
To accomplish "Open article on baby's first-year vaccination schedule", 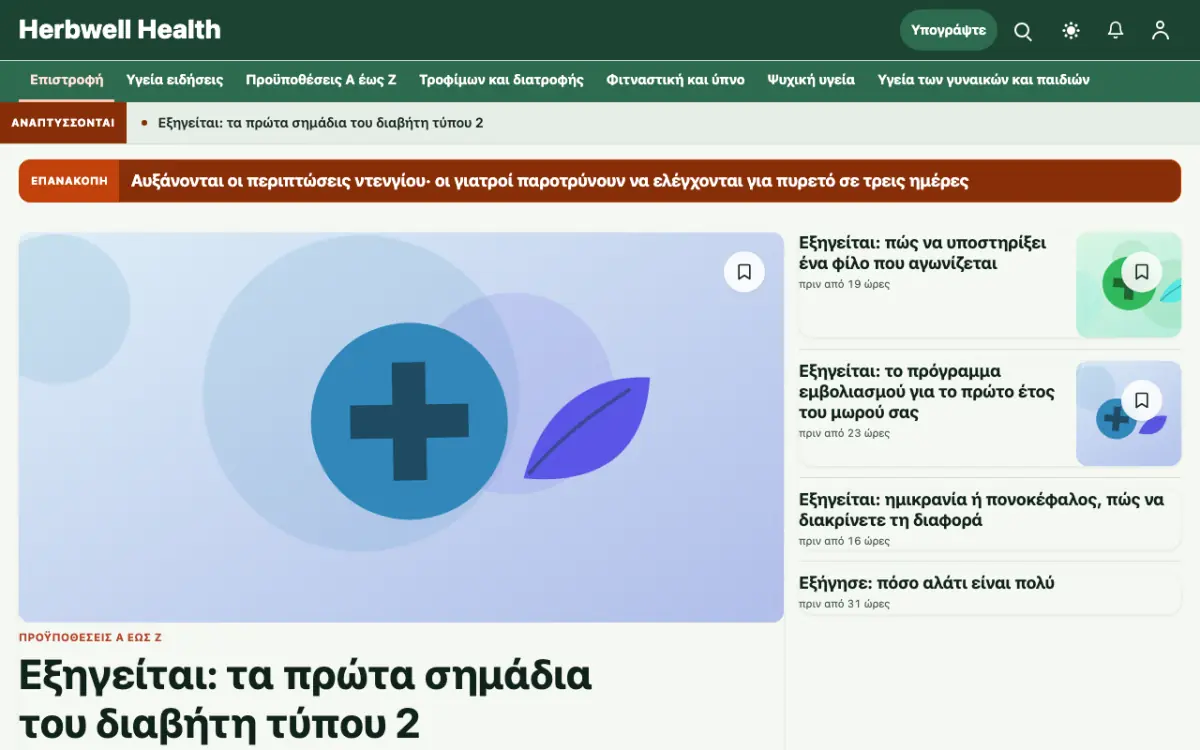I will tap(927, 392).
